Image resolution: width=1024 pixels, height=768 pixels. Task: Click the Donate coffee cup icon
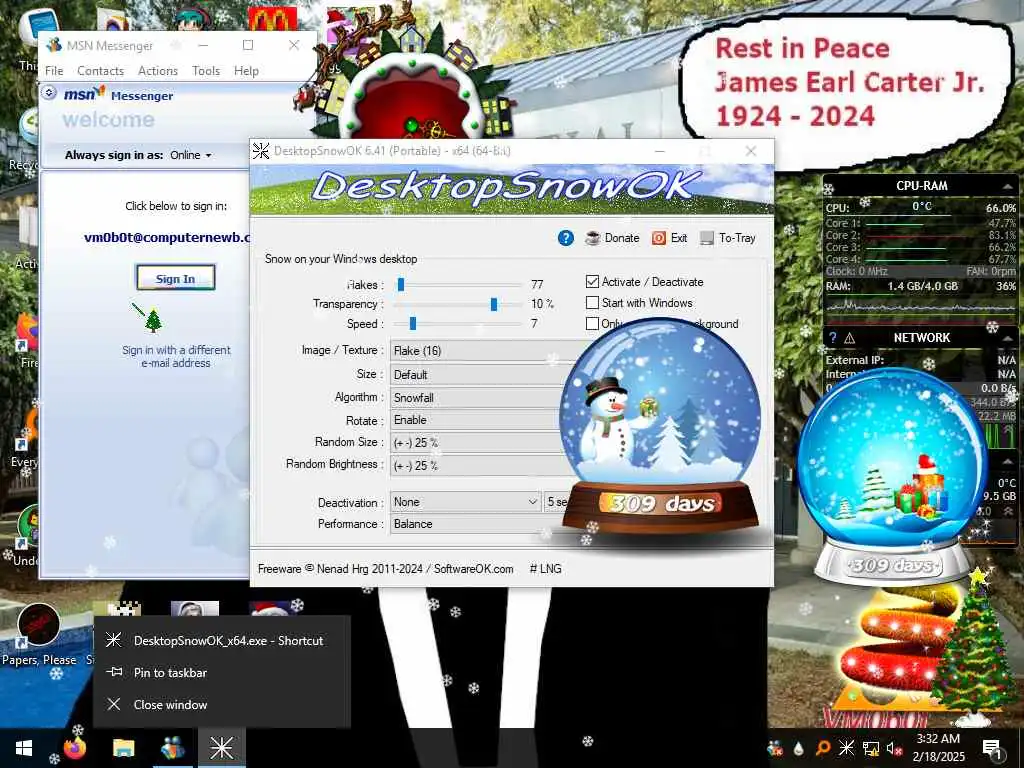click(592, 238)
